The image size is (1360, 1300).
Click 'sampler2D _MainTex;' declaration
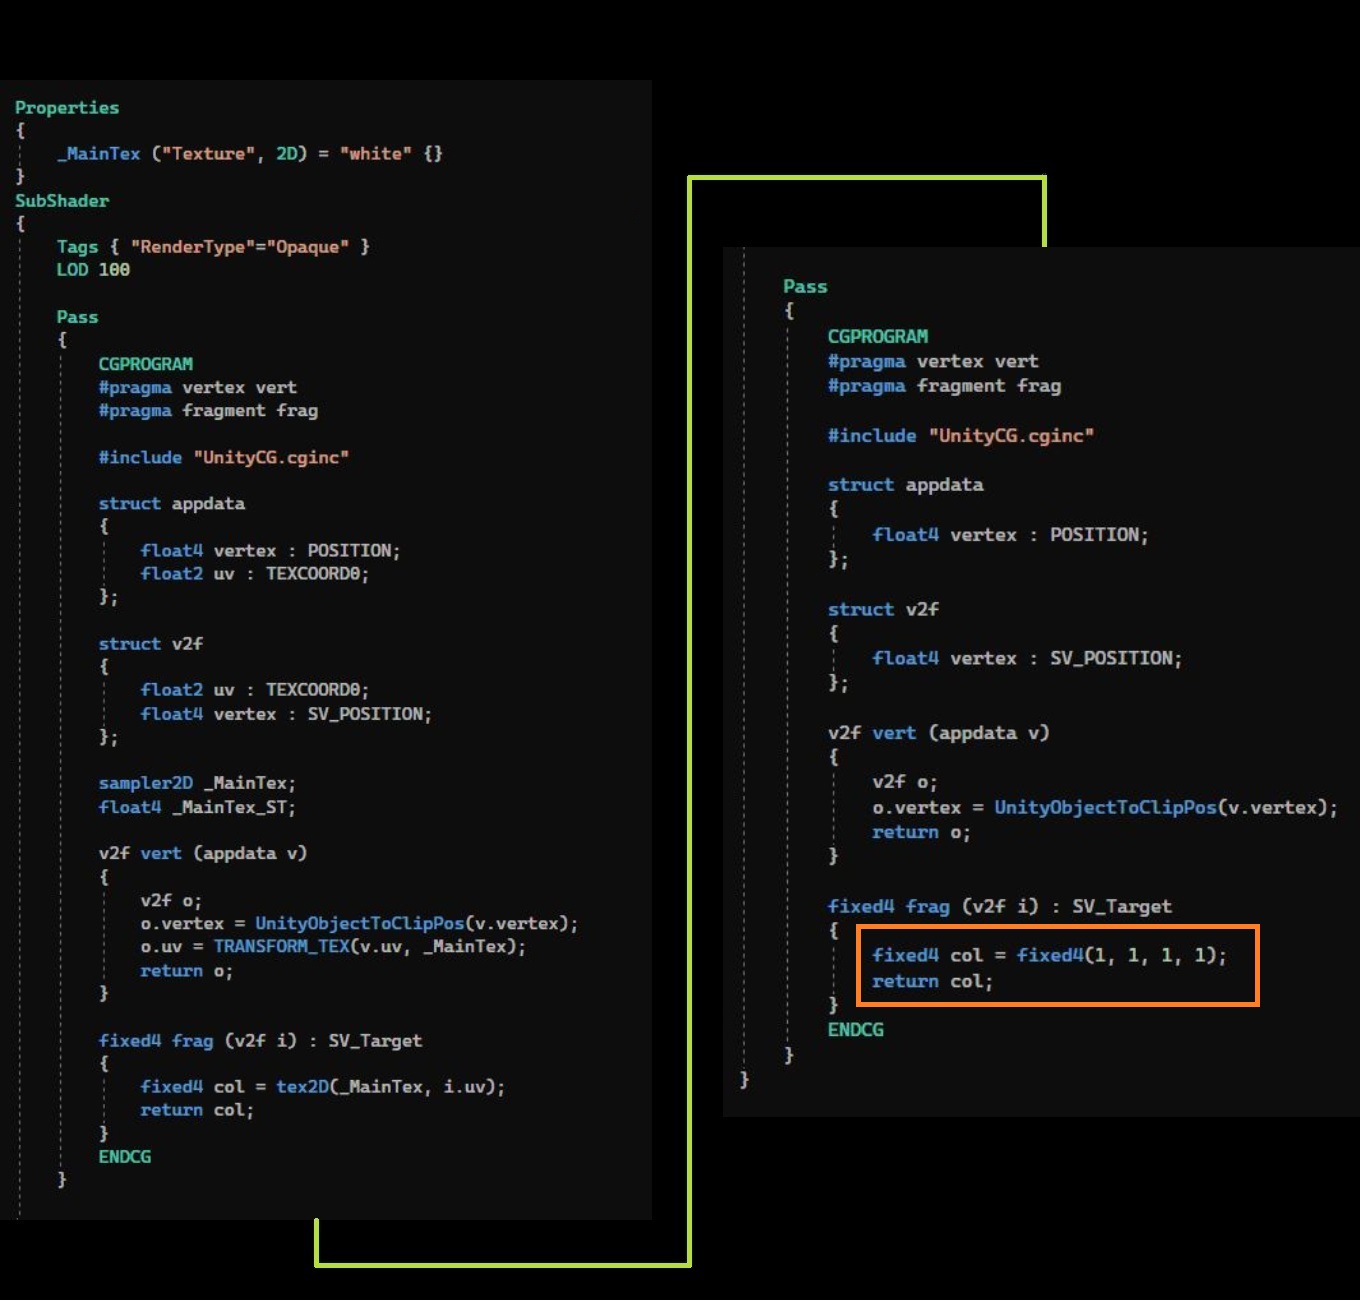coord(197,783)
